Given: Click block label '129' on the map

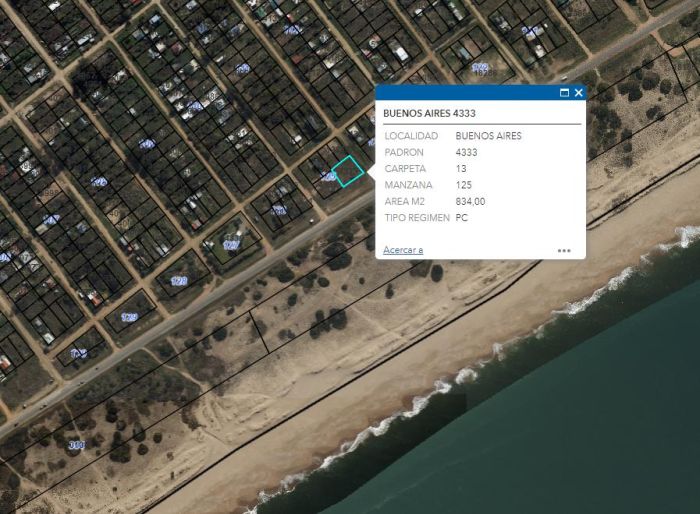Looking at the screenshot, I should click(129, 318).
